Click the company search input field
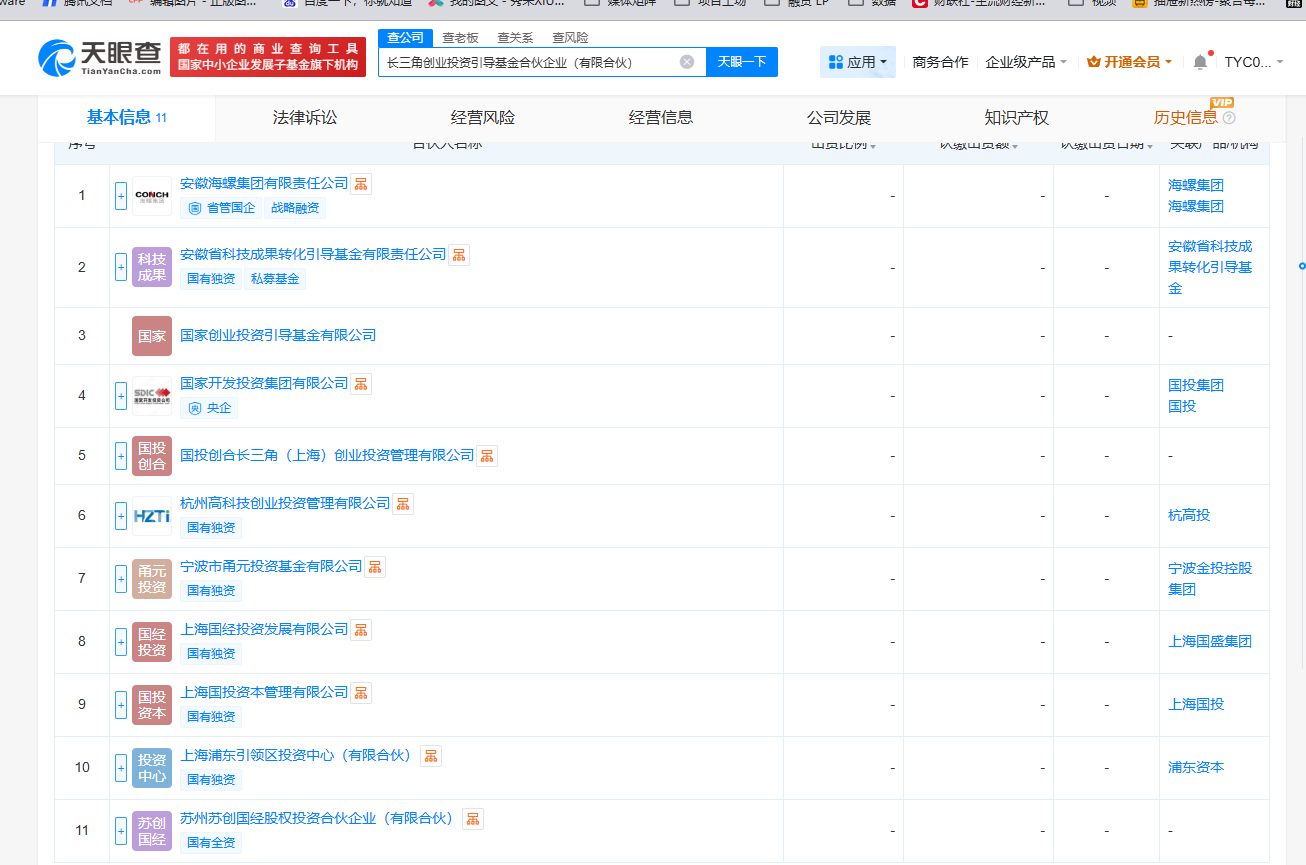Viewport: 1306px width, 865px height. coord(530,62)
